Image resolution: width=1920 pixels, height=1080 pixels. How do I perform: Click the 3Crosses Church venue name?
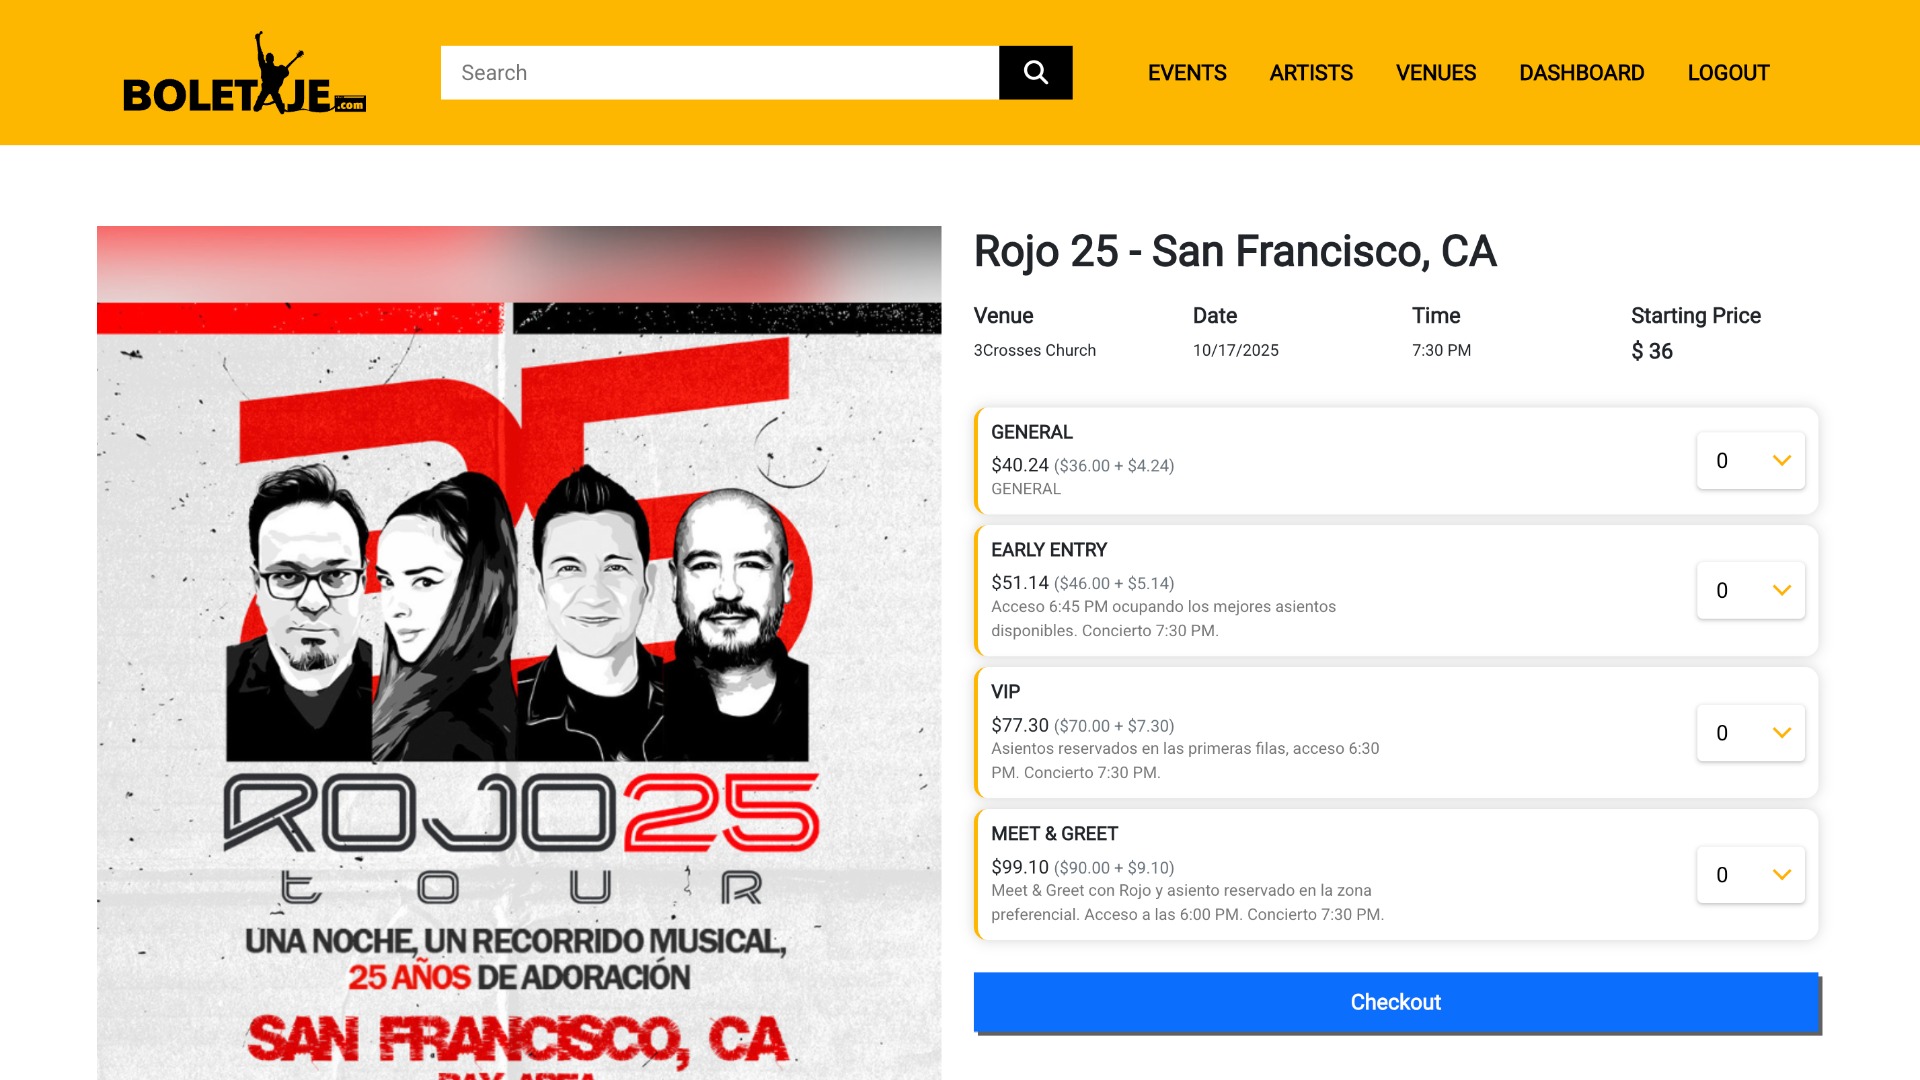(1035, 350)
